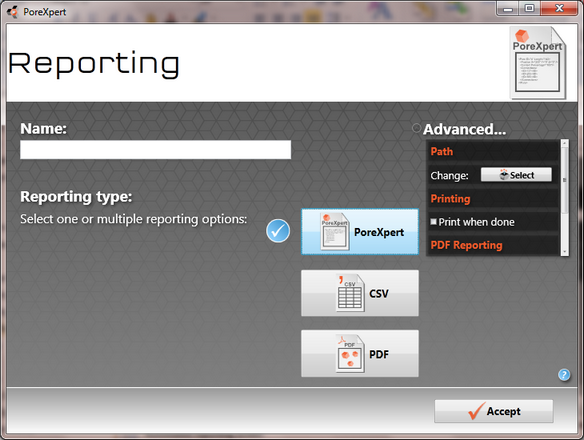Click the Accept button
This screenshot has height=440, width=584.
click(493, 411)
